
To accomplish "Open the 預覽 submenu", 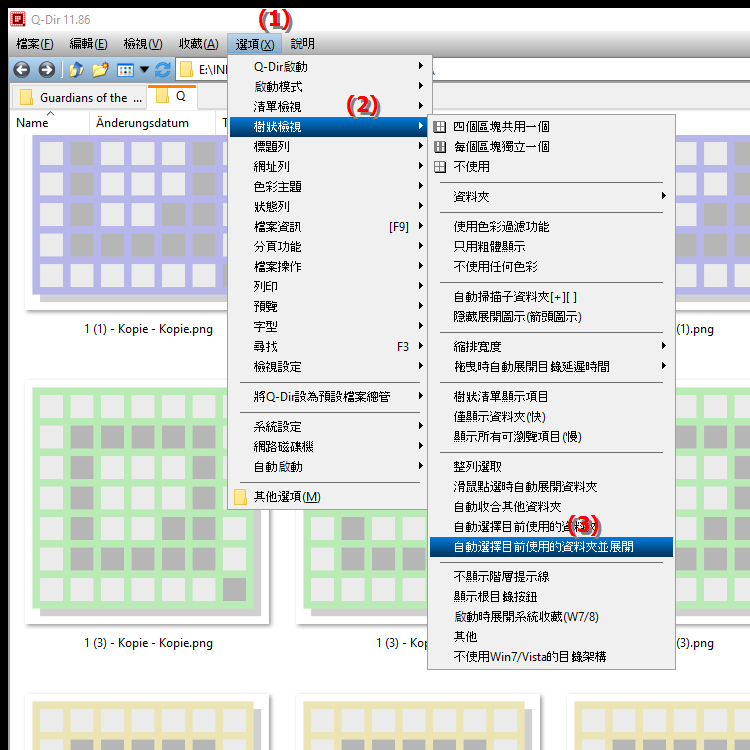I will pos(330,307).
